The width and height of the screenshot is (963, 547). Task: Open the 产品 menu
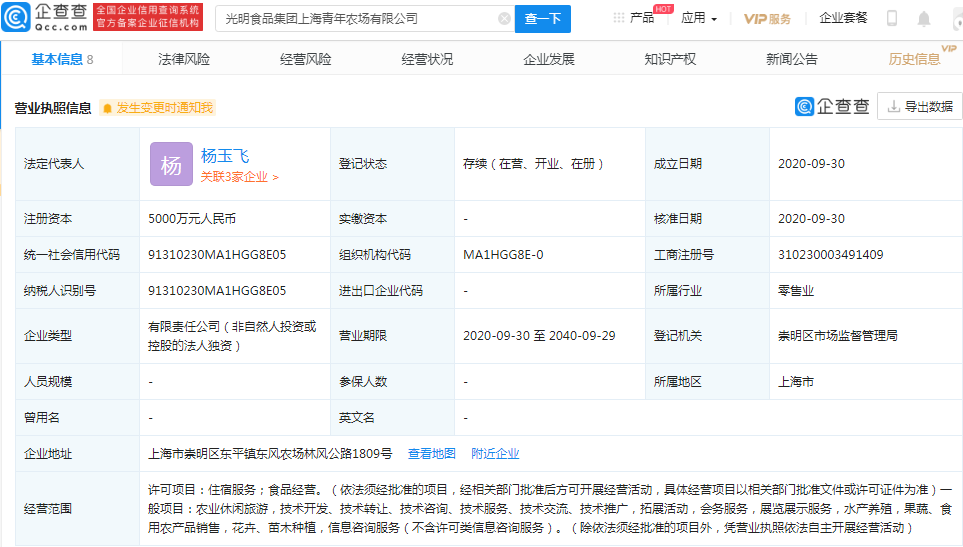pos(642,18)
